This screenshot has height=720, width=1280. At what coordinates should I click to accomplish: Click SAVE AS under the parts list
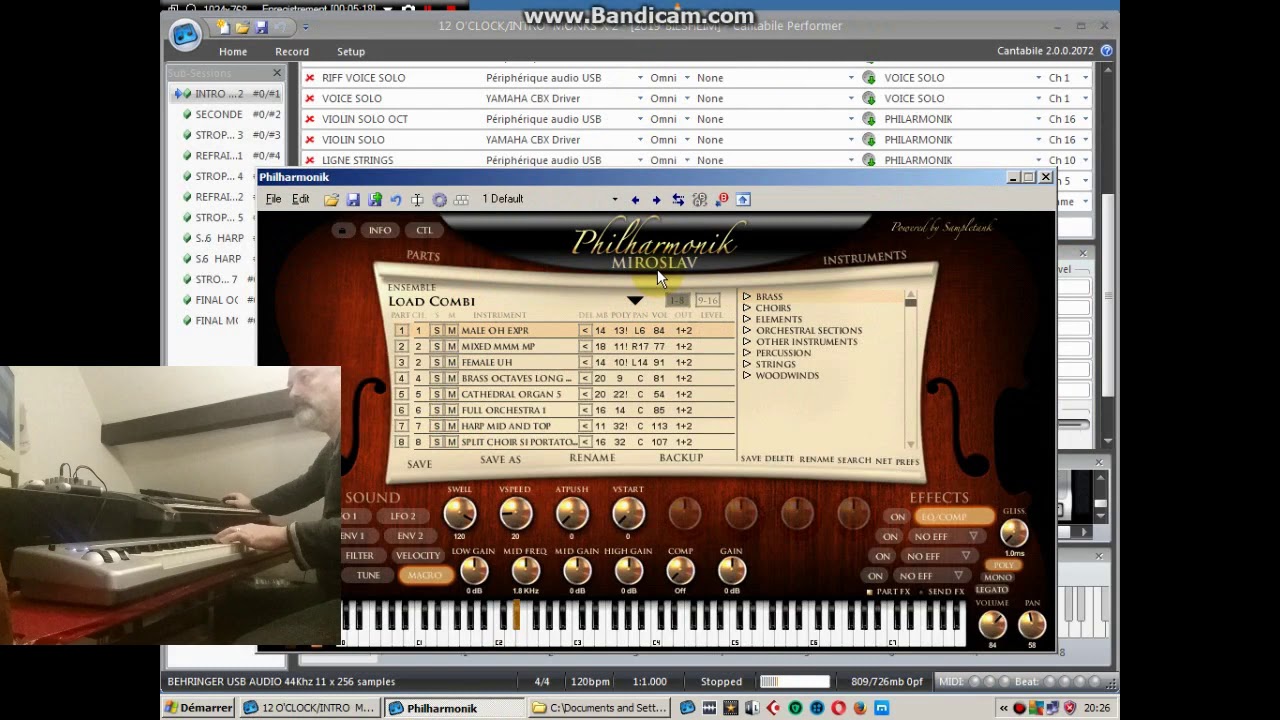click(500, 460)
